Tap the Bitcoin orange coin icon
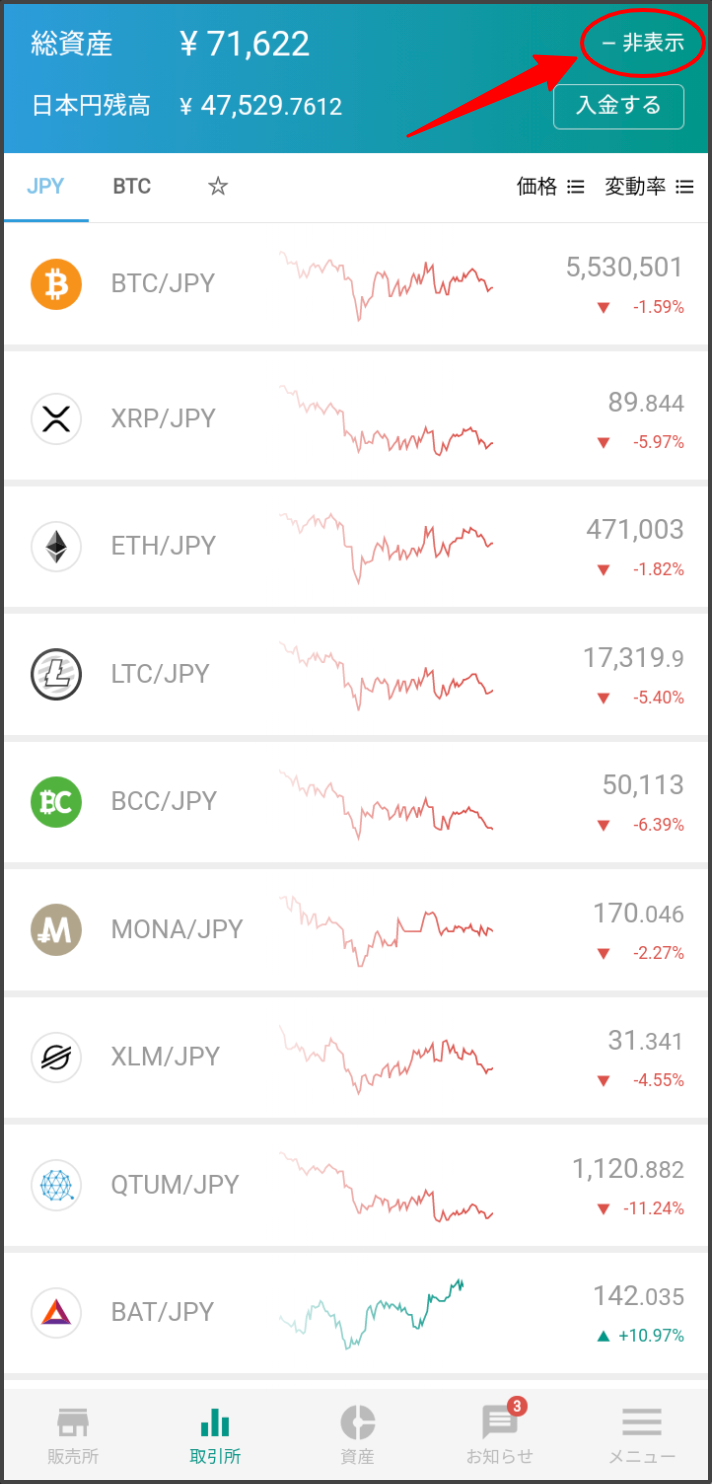The width and height of the screenshot is (712, 1484). click(56, 284)
